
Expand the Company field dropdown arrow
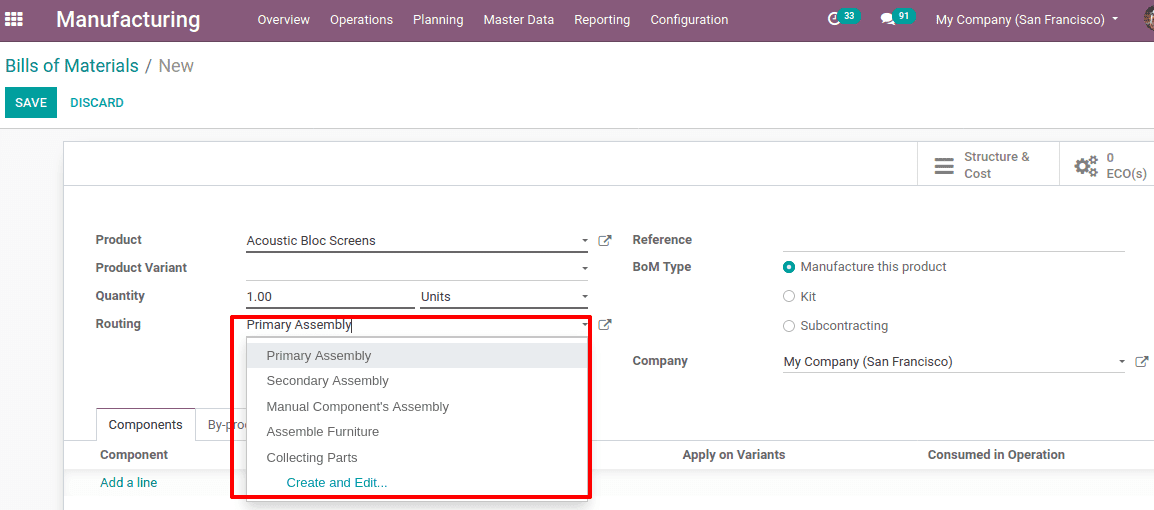(x=1122, y=361)
